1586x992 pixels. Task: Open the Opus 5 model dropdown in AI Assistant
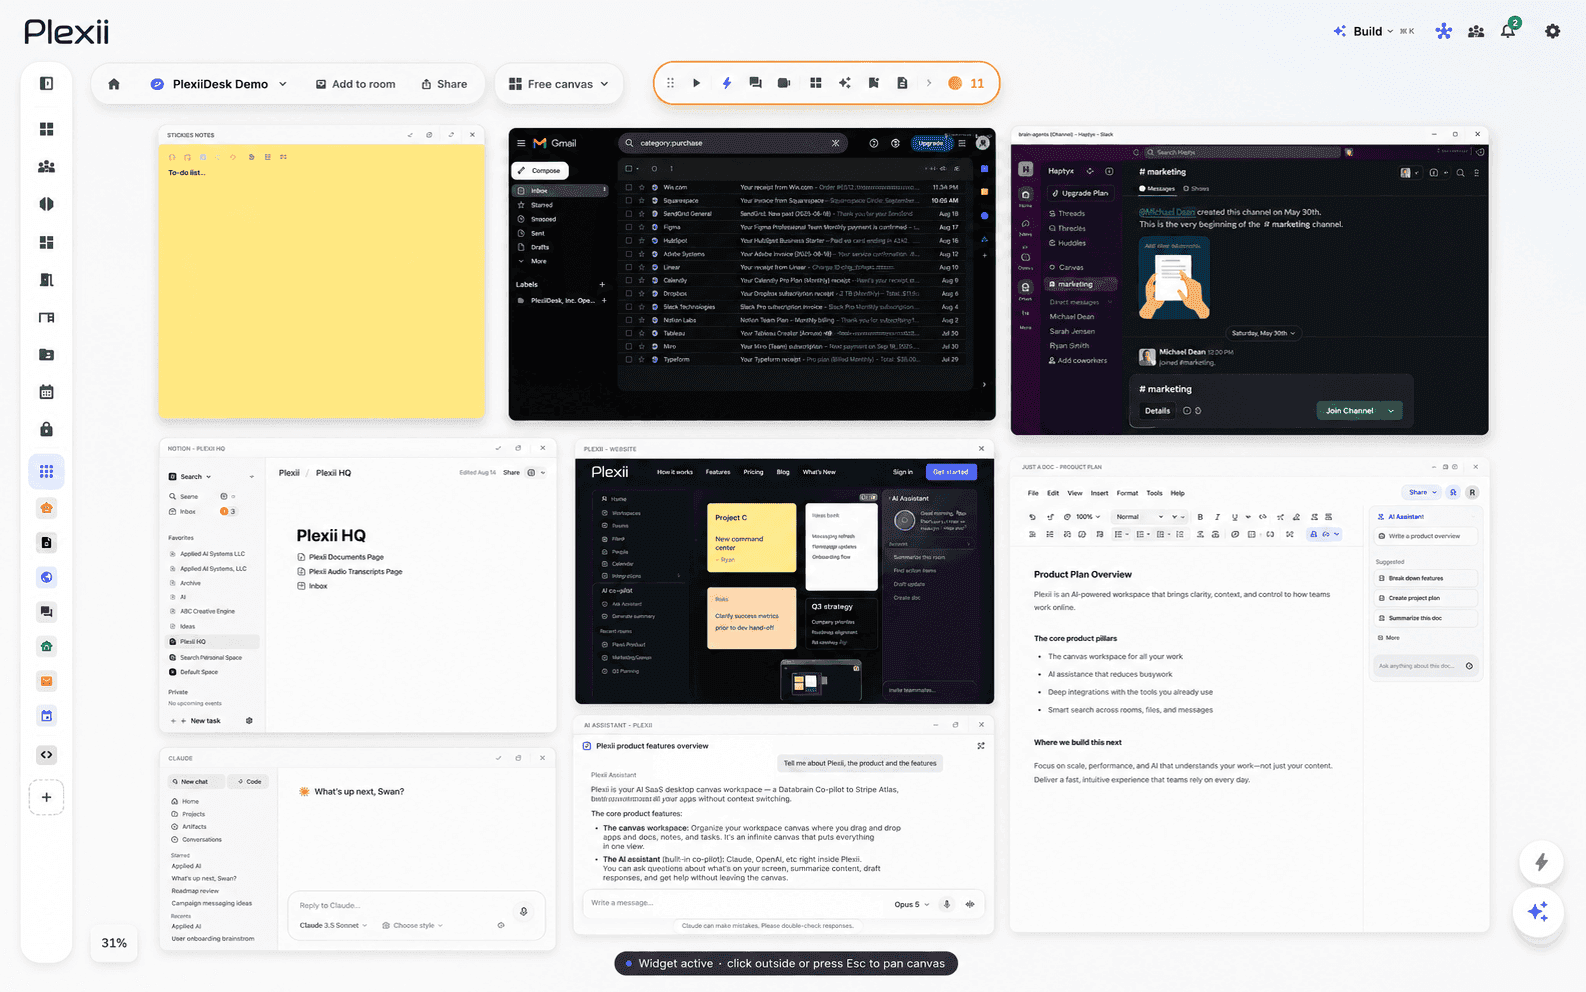point(911,904)
